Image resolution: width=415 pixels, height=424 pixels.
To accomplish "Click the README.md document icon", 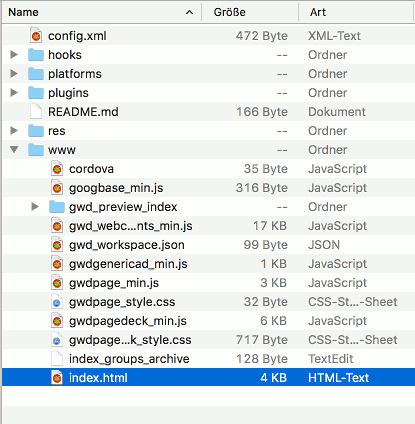I will point(36,112).
